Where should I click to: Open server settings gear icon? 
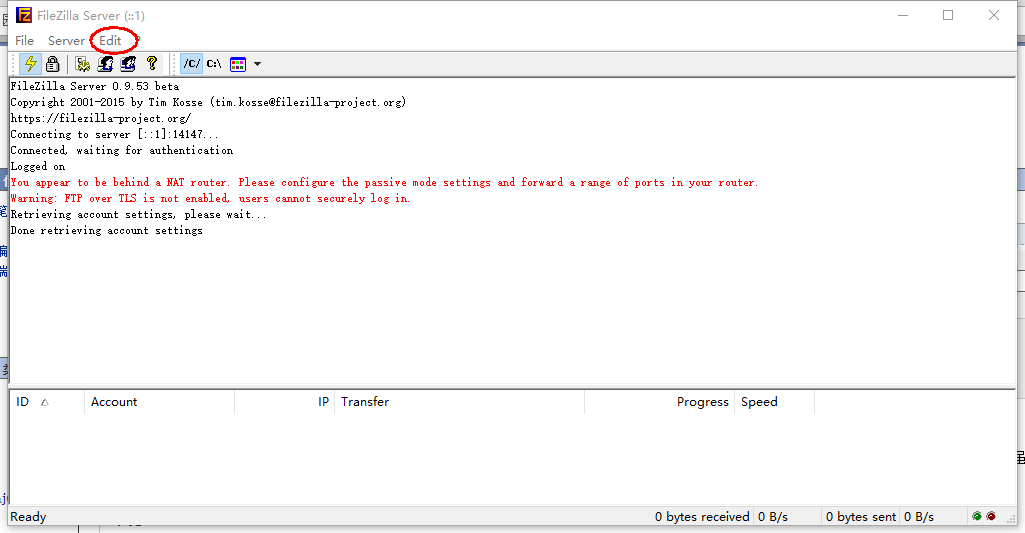(82, 63)
